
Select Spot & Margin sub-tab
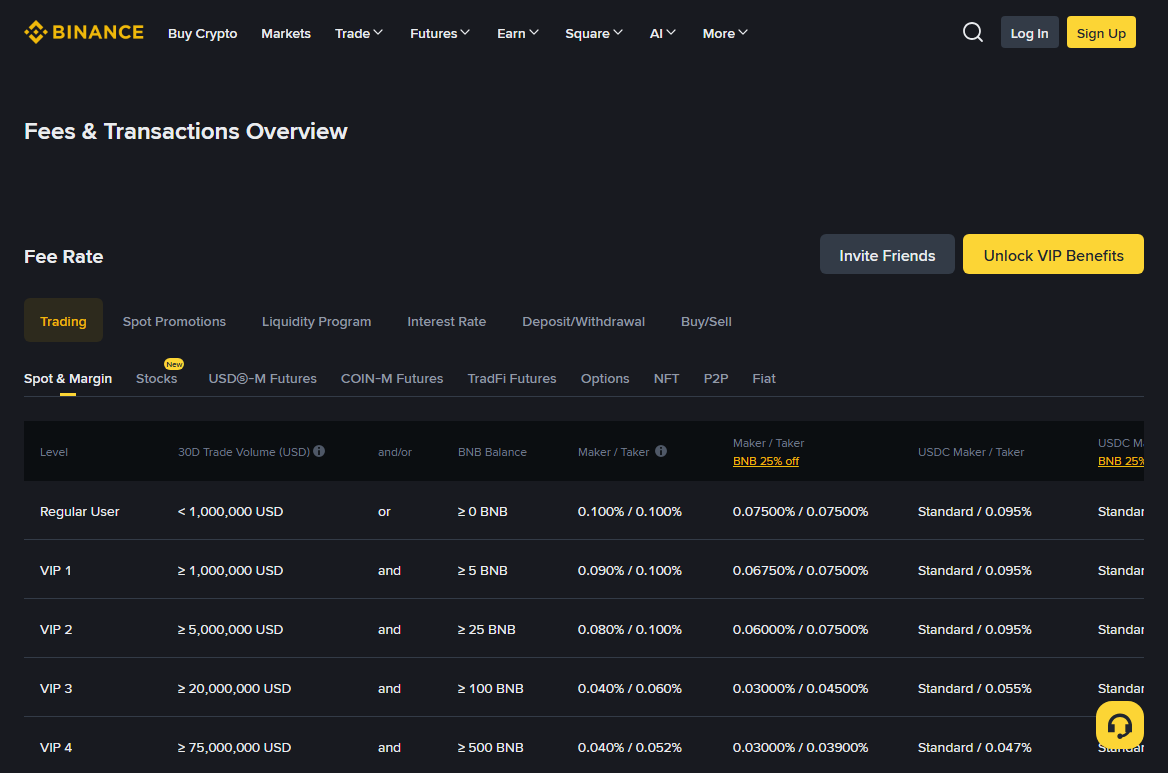[68, 378]
